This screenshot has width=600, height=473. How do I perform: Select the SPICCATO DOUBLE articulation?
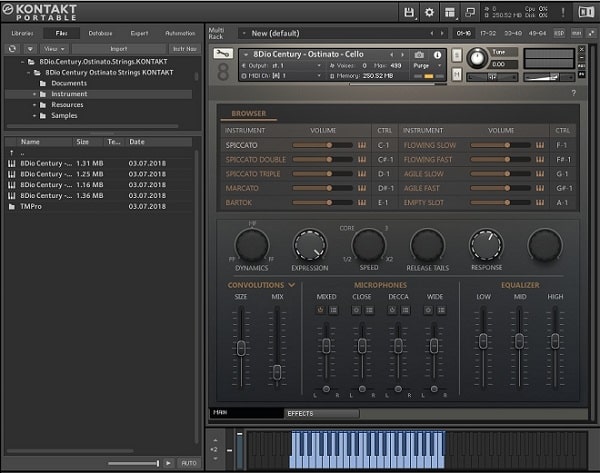(x=256, y=159)
